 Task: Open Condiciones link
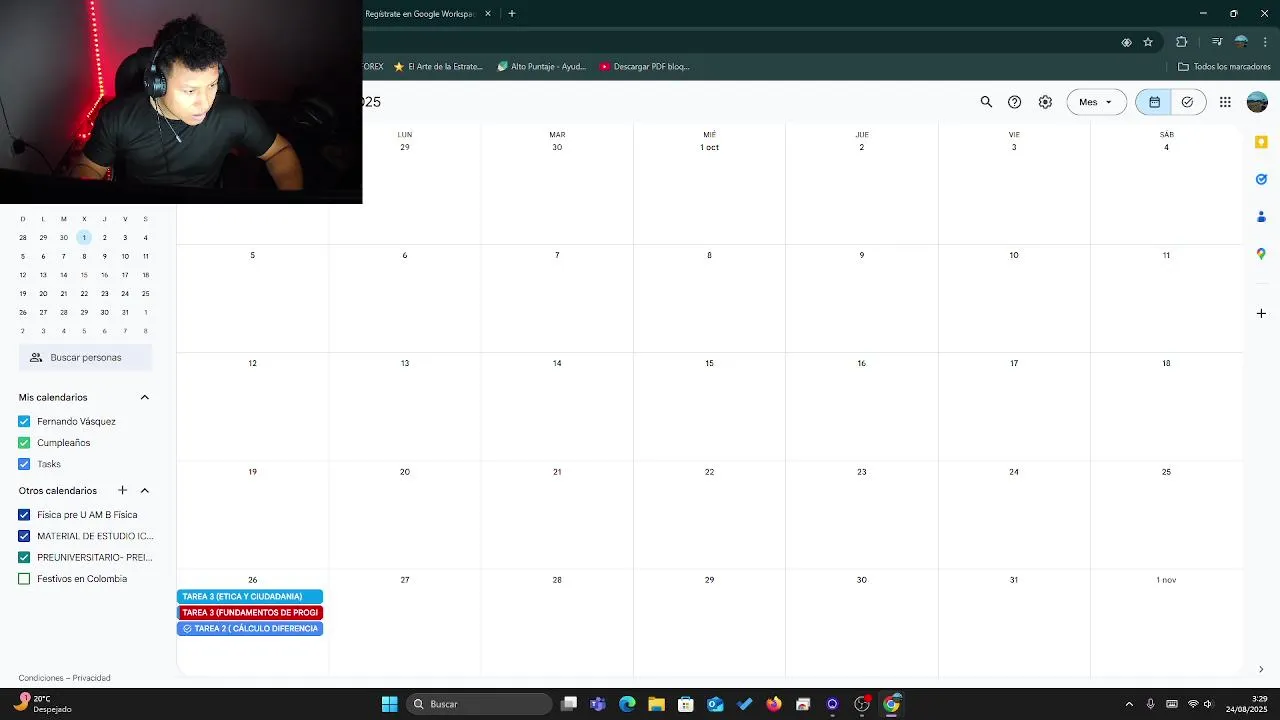(40, 678)
